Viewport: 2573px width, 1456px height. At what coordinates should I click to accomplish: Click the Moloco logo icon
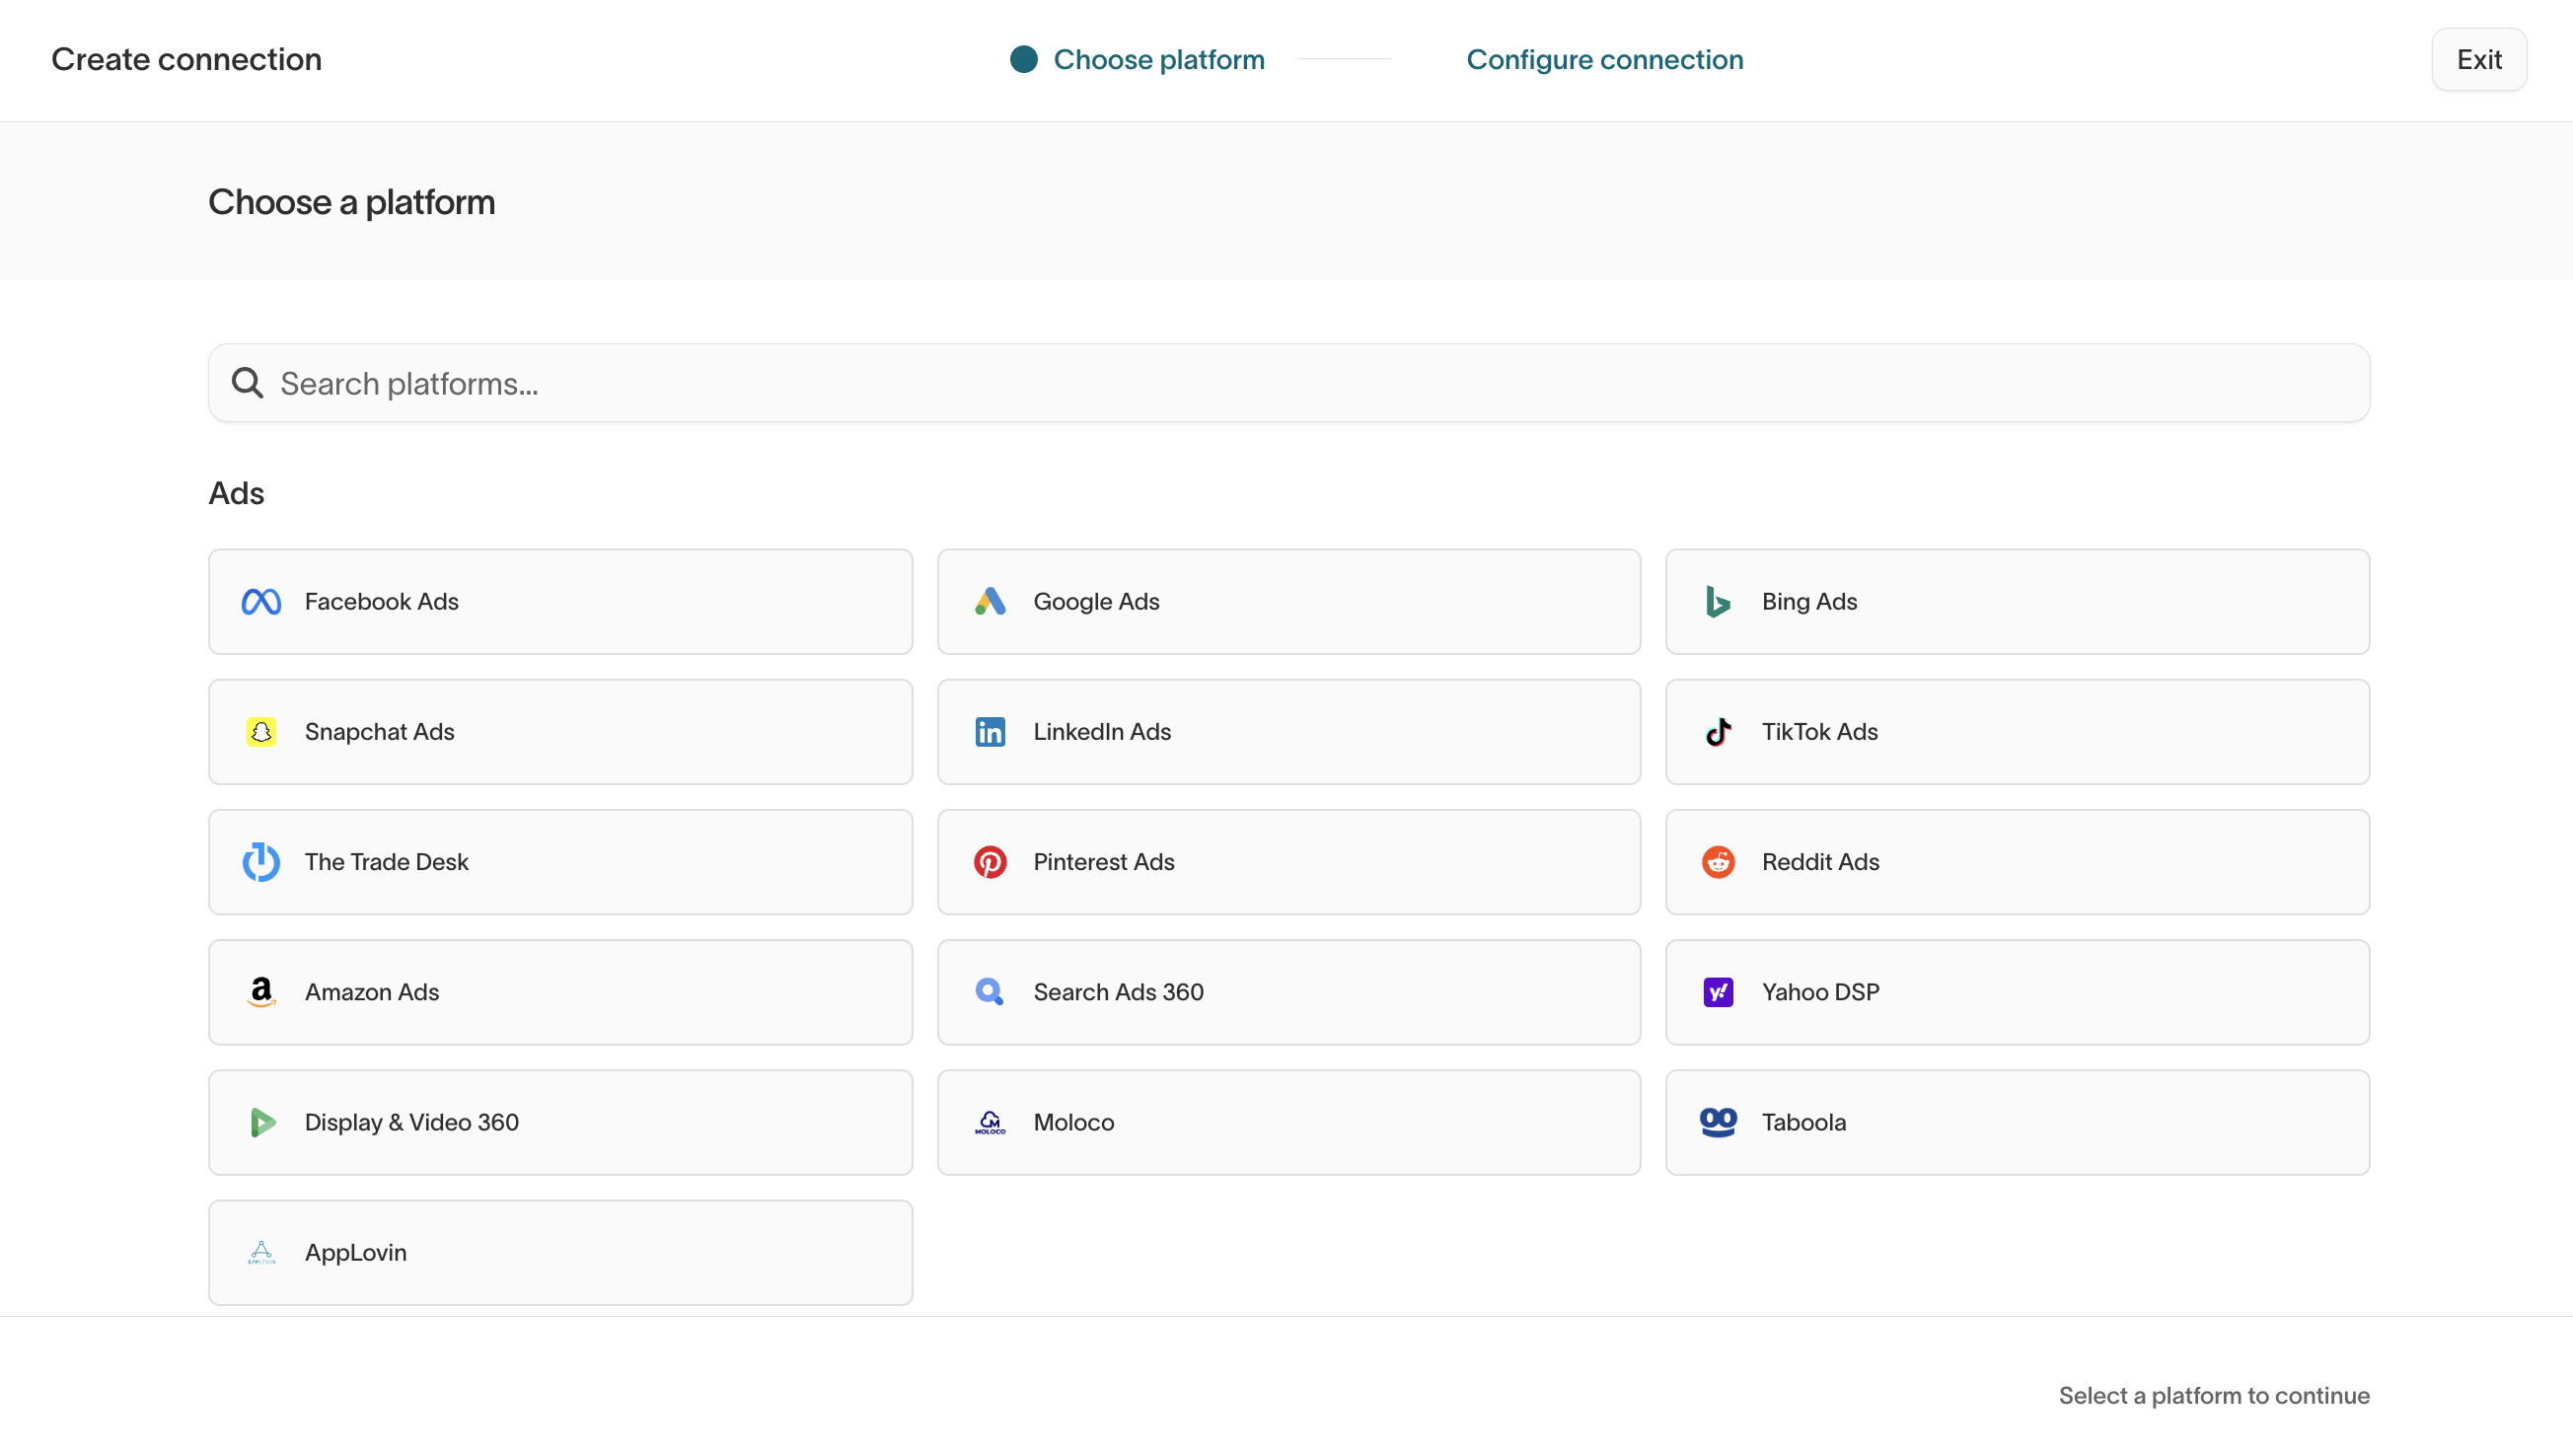click(x=990, y=1122)
